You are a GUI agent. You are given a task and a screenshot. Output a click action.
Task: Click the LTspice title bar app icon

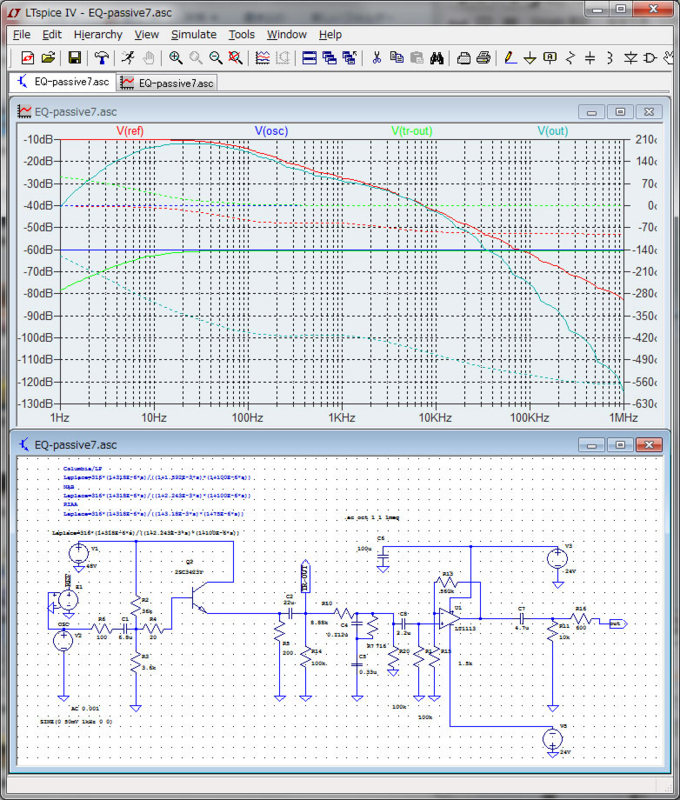tap(15, 12)
